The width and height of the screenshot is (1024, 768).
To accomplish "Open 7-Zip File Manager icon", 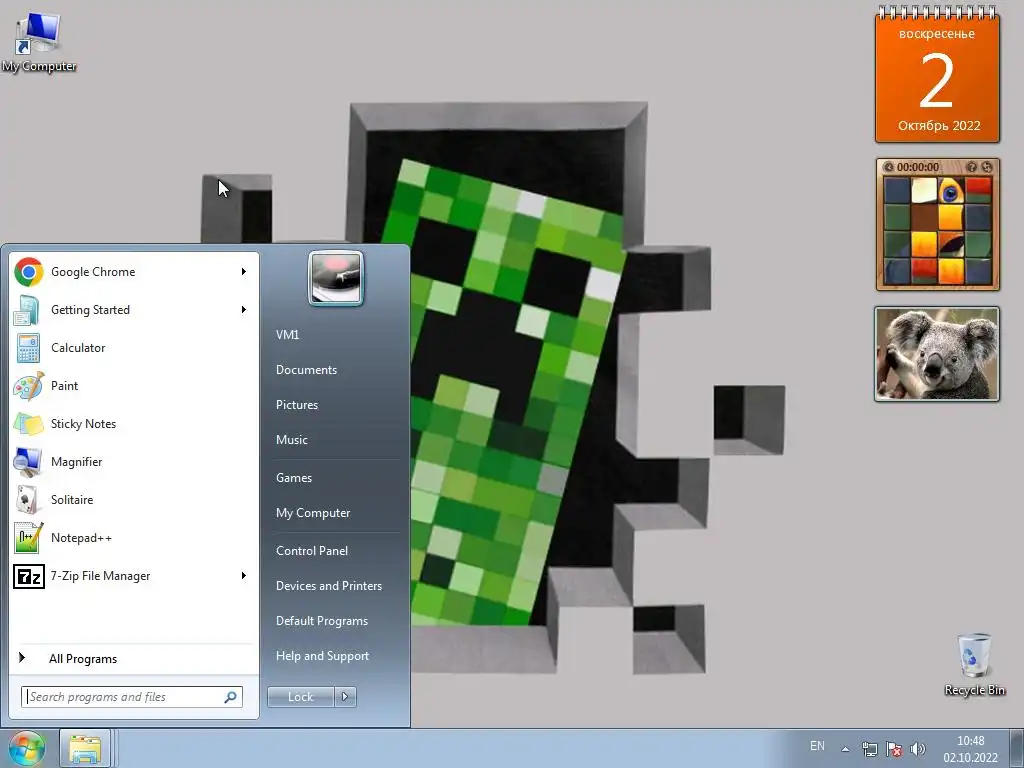I will point(28,575).
